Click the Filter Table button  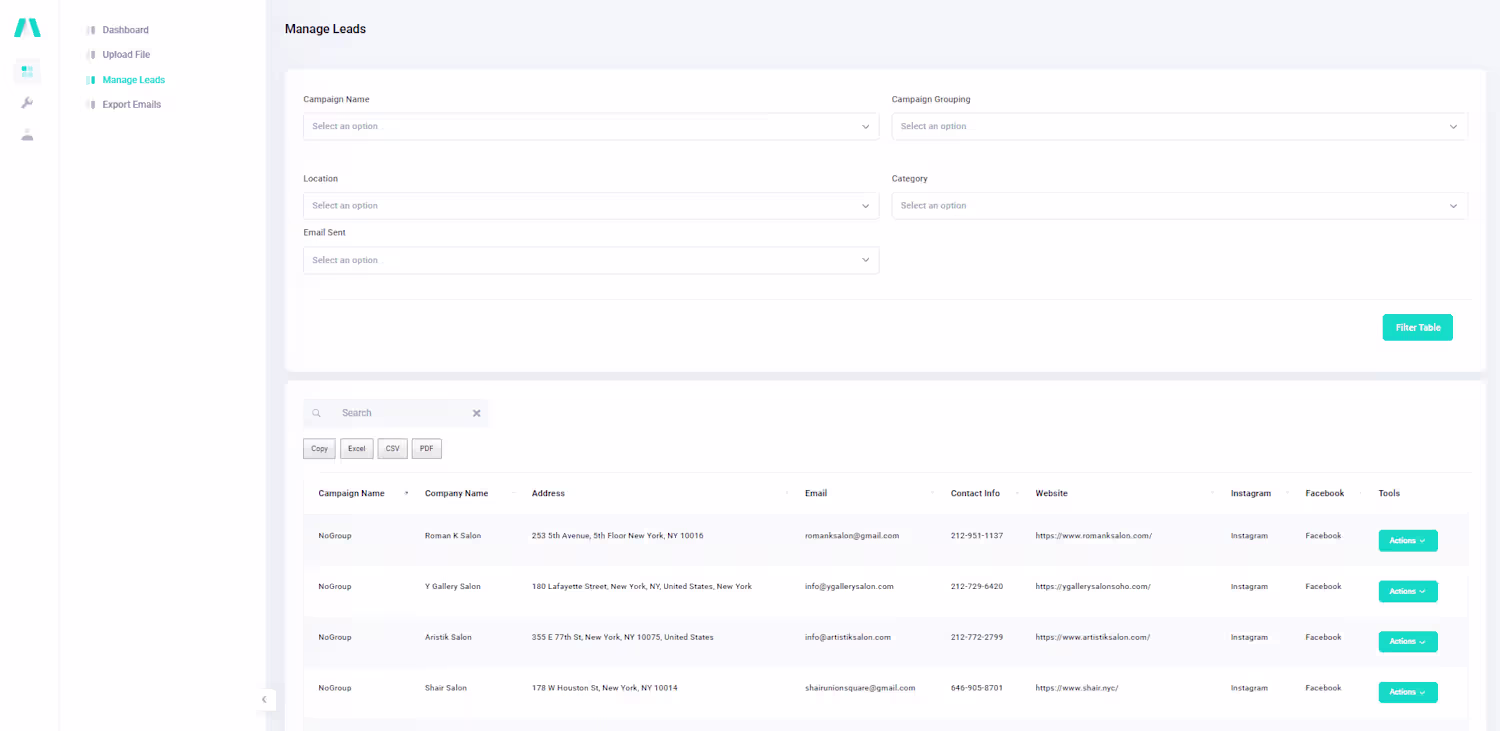(1418, 328)
